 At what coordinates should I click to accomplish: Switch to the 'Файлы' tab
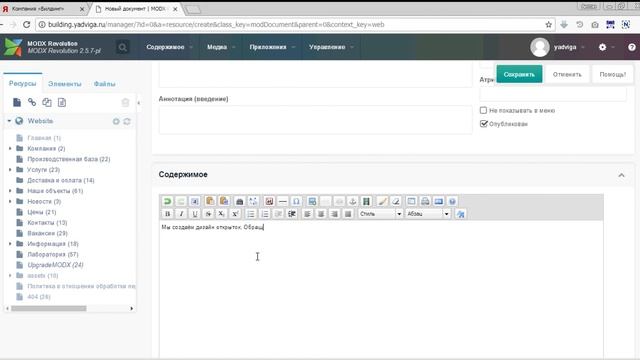coord(104,84)
